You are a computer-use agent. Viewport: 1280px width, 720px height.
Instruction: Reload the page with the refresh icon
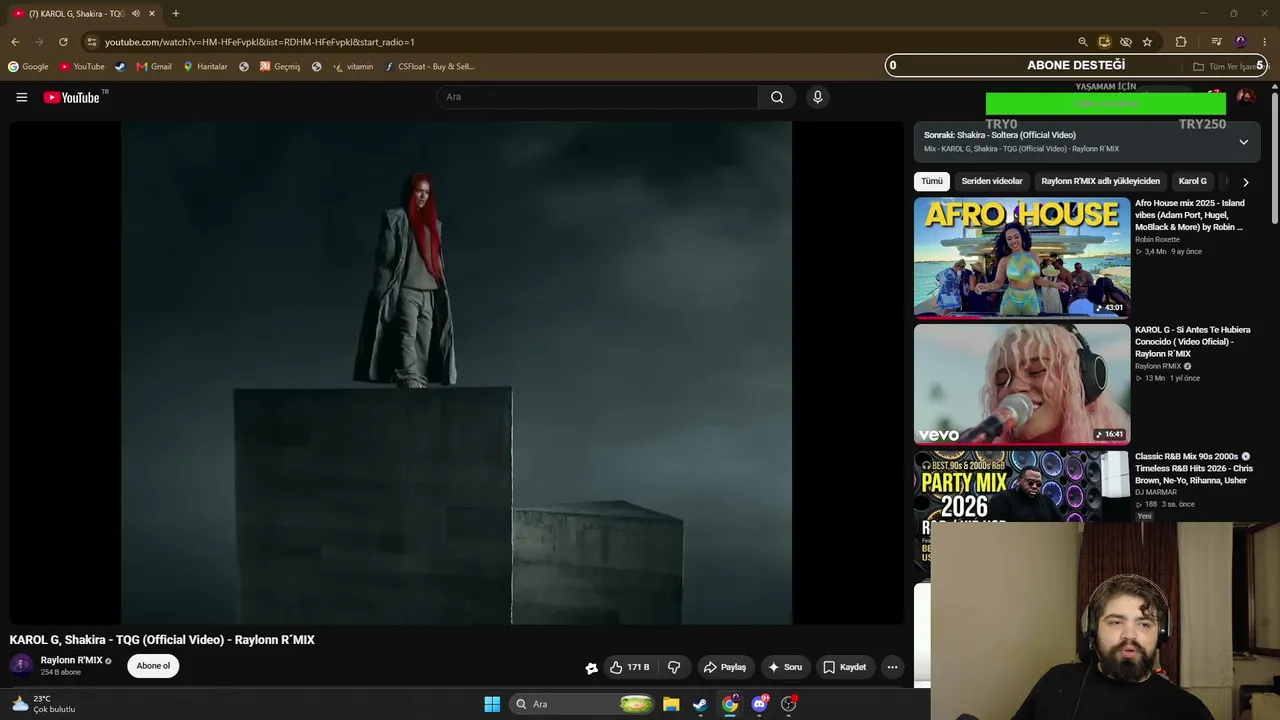63,42
